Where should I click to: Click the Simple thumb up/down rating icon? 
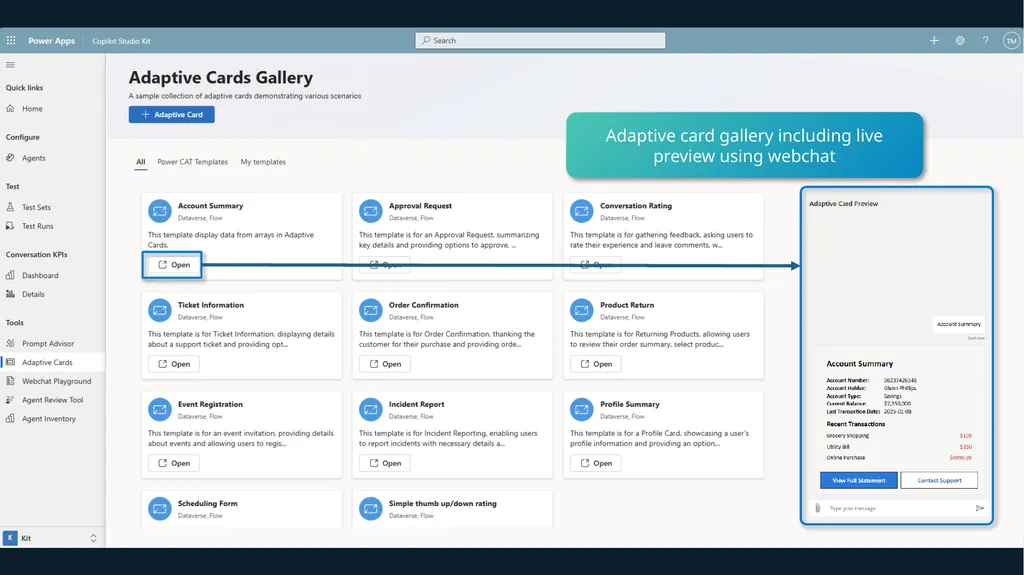(x=370, y=509)
